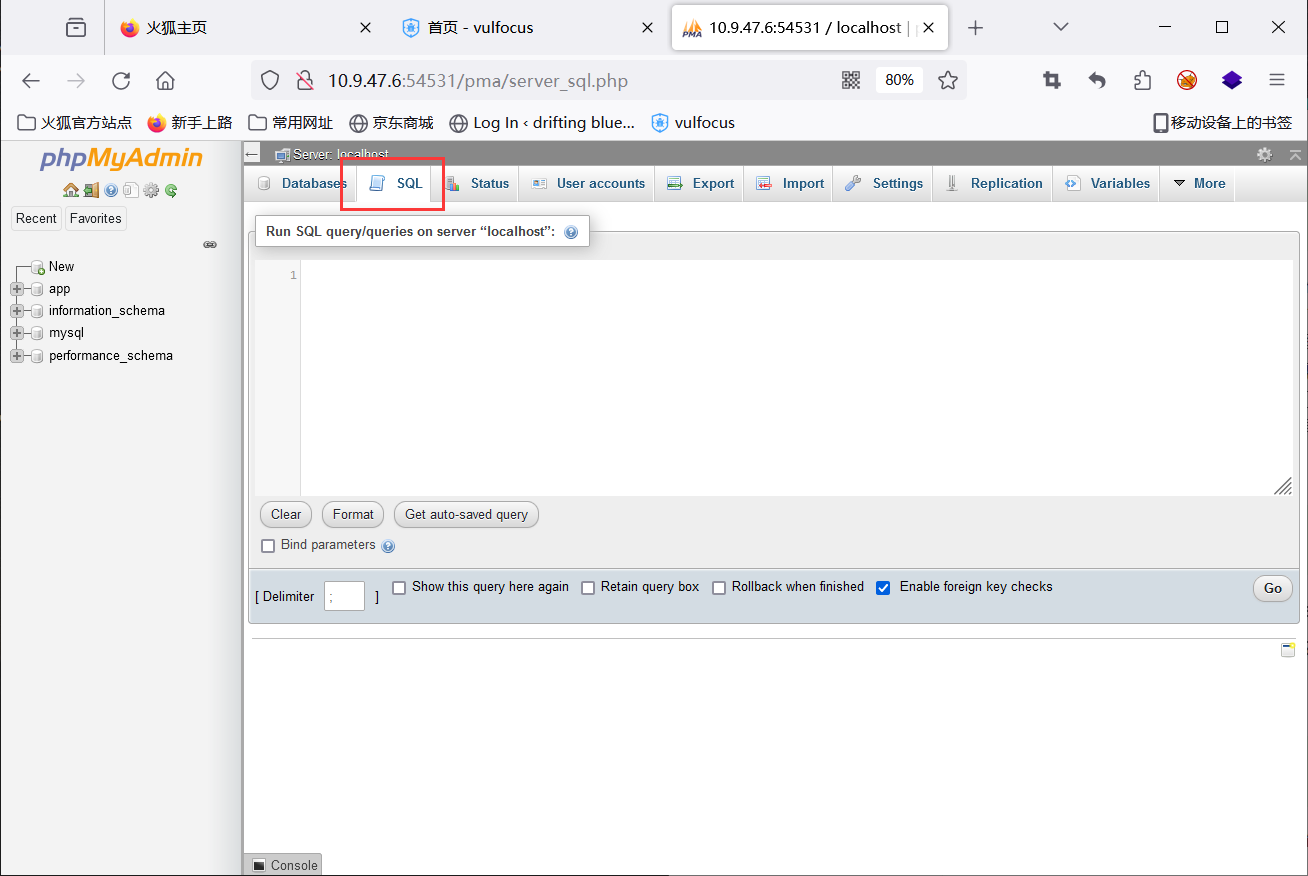The width and height of the screenshot is (1308, 876).
Task: Click the Format button
Action: point(353,515)
